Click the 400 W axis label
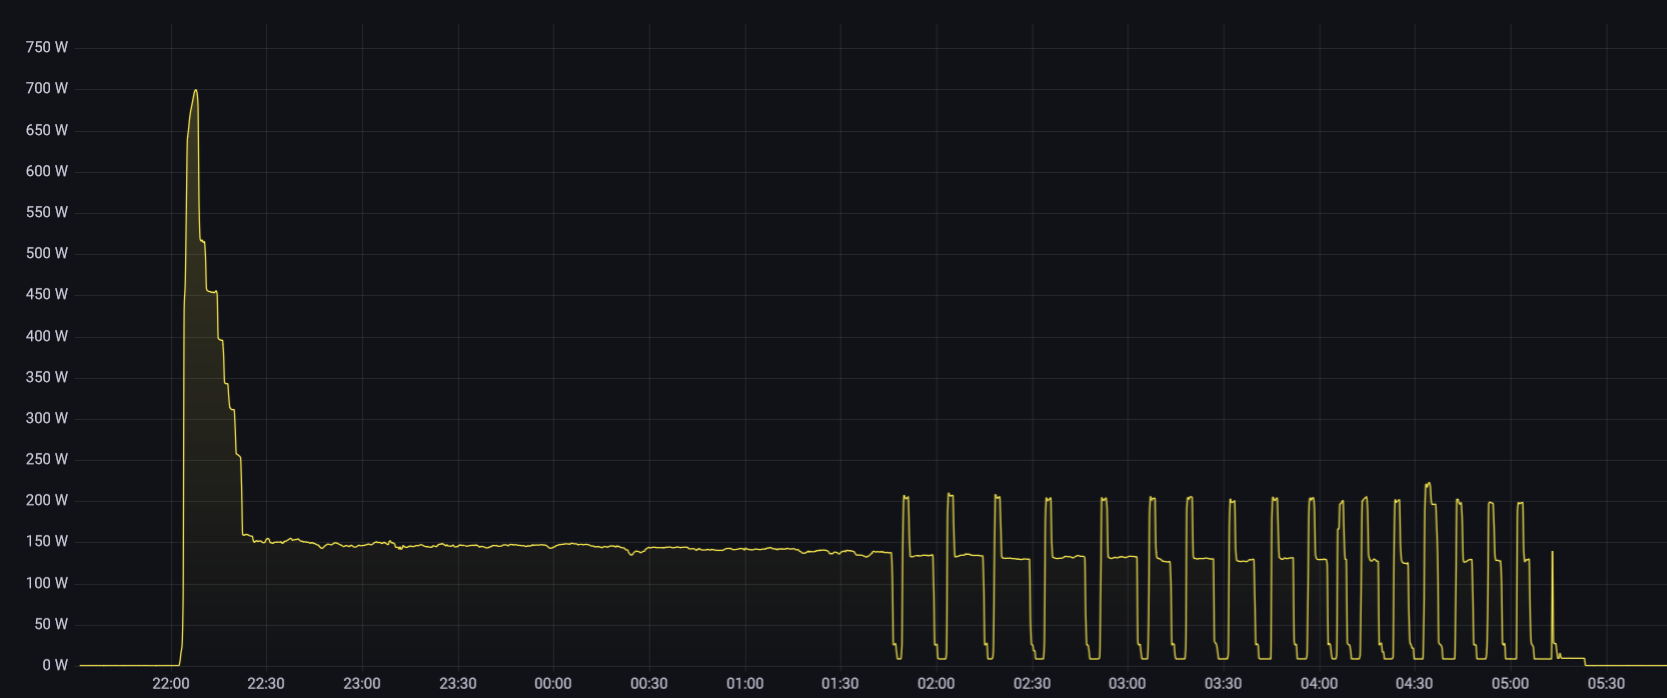This screenshot has width=1667, height=698. [47, 336]
